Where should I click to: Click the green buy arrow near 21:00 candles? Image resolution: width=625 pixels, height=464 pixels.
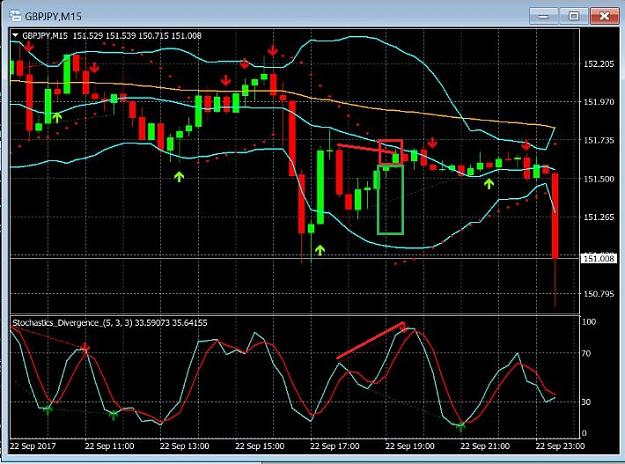coord(489,183)
